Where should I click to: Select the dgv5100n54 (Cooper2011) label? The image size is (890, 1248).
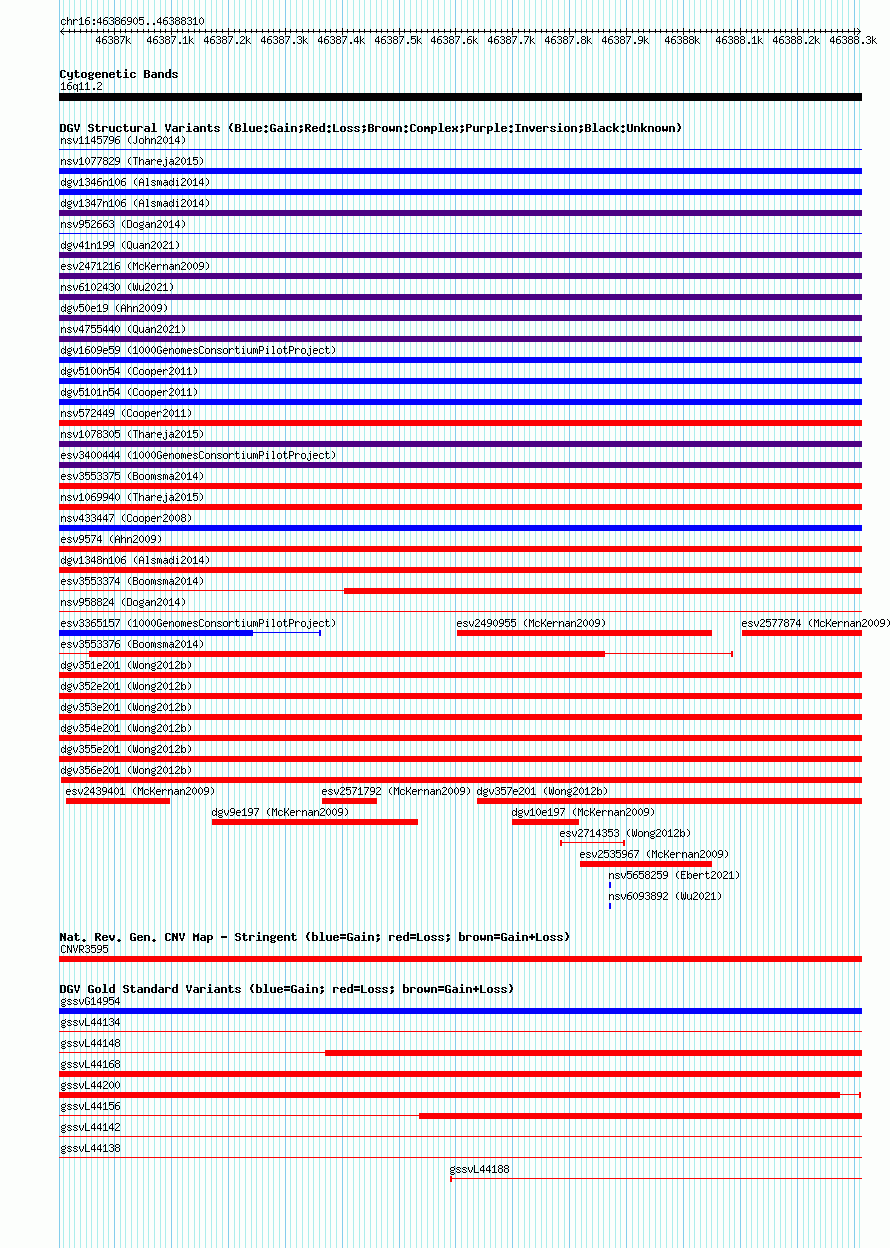pyautogui.click(x=129, y=372)
